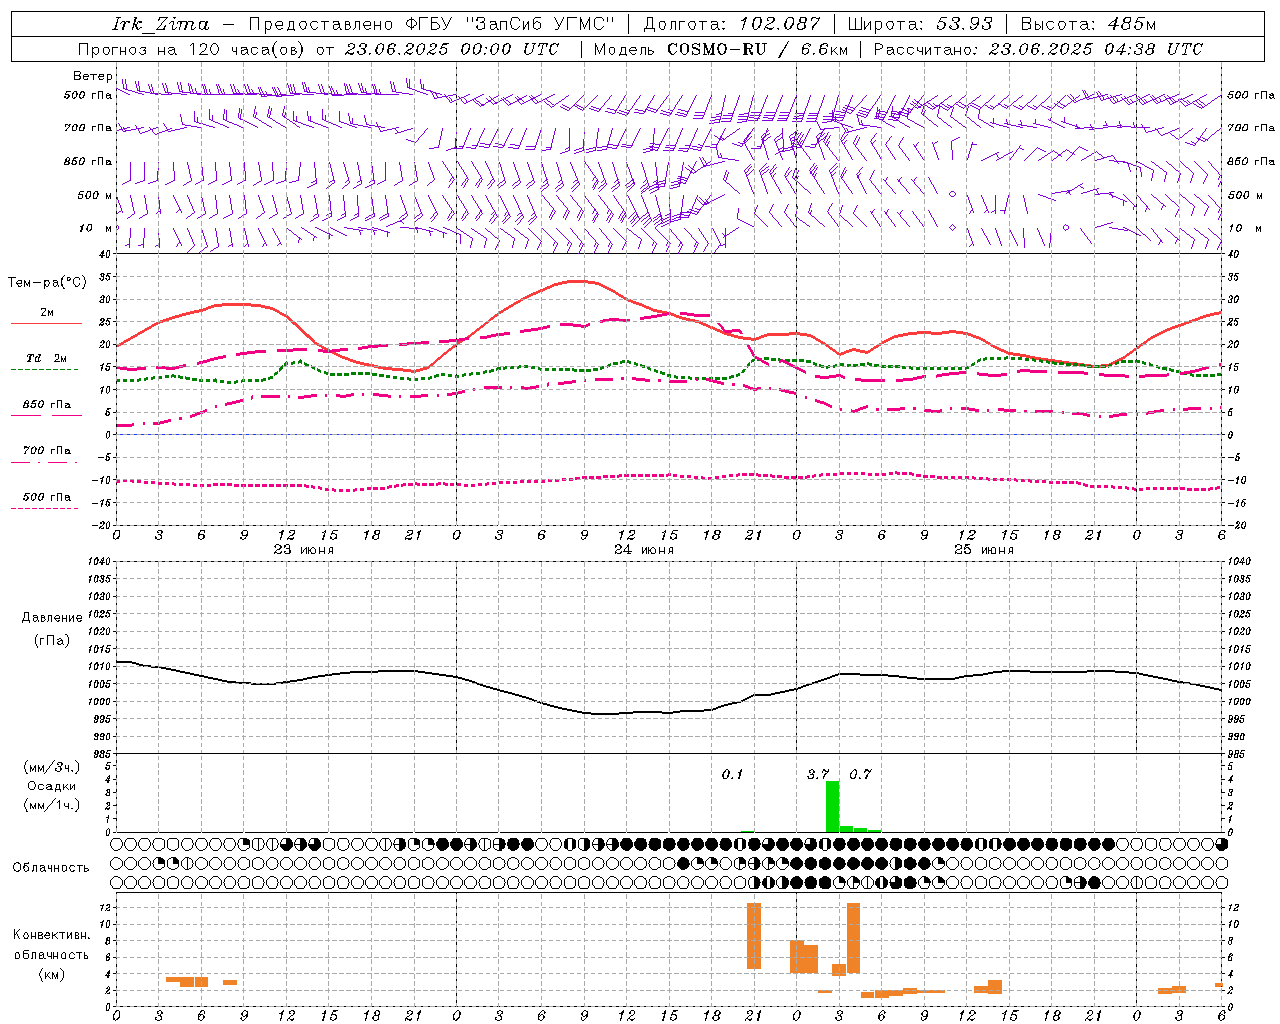Click the 500 гПа temperature legend entry
The image size is (1280, 1024).
tap(47, 496)
